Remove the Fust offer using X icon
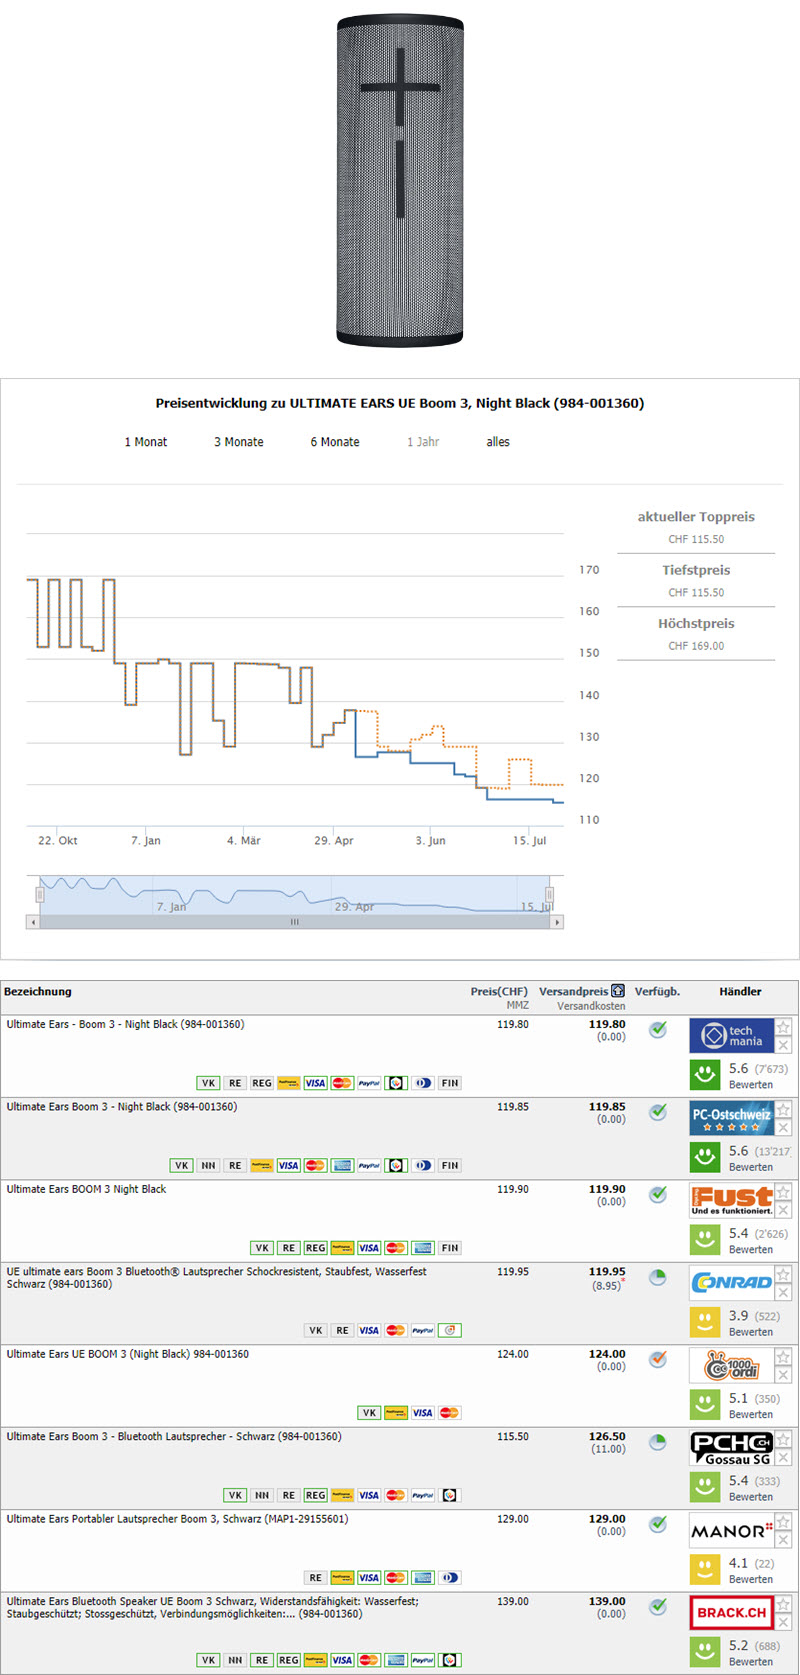800x1675 pixels. pos(783,1210)
